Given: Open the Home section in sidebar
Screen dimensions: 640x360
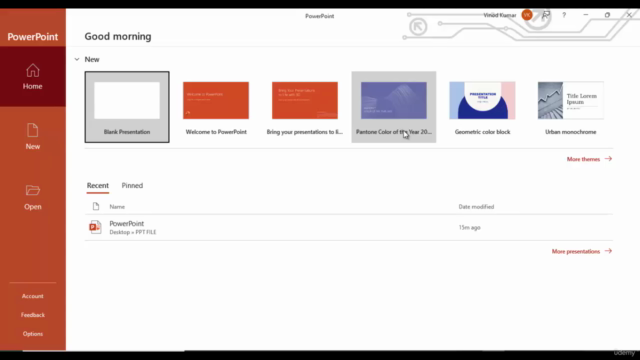Looking at the screenshot, I should coord(33,76).
